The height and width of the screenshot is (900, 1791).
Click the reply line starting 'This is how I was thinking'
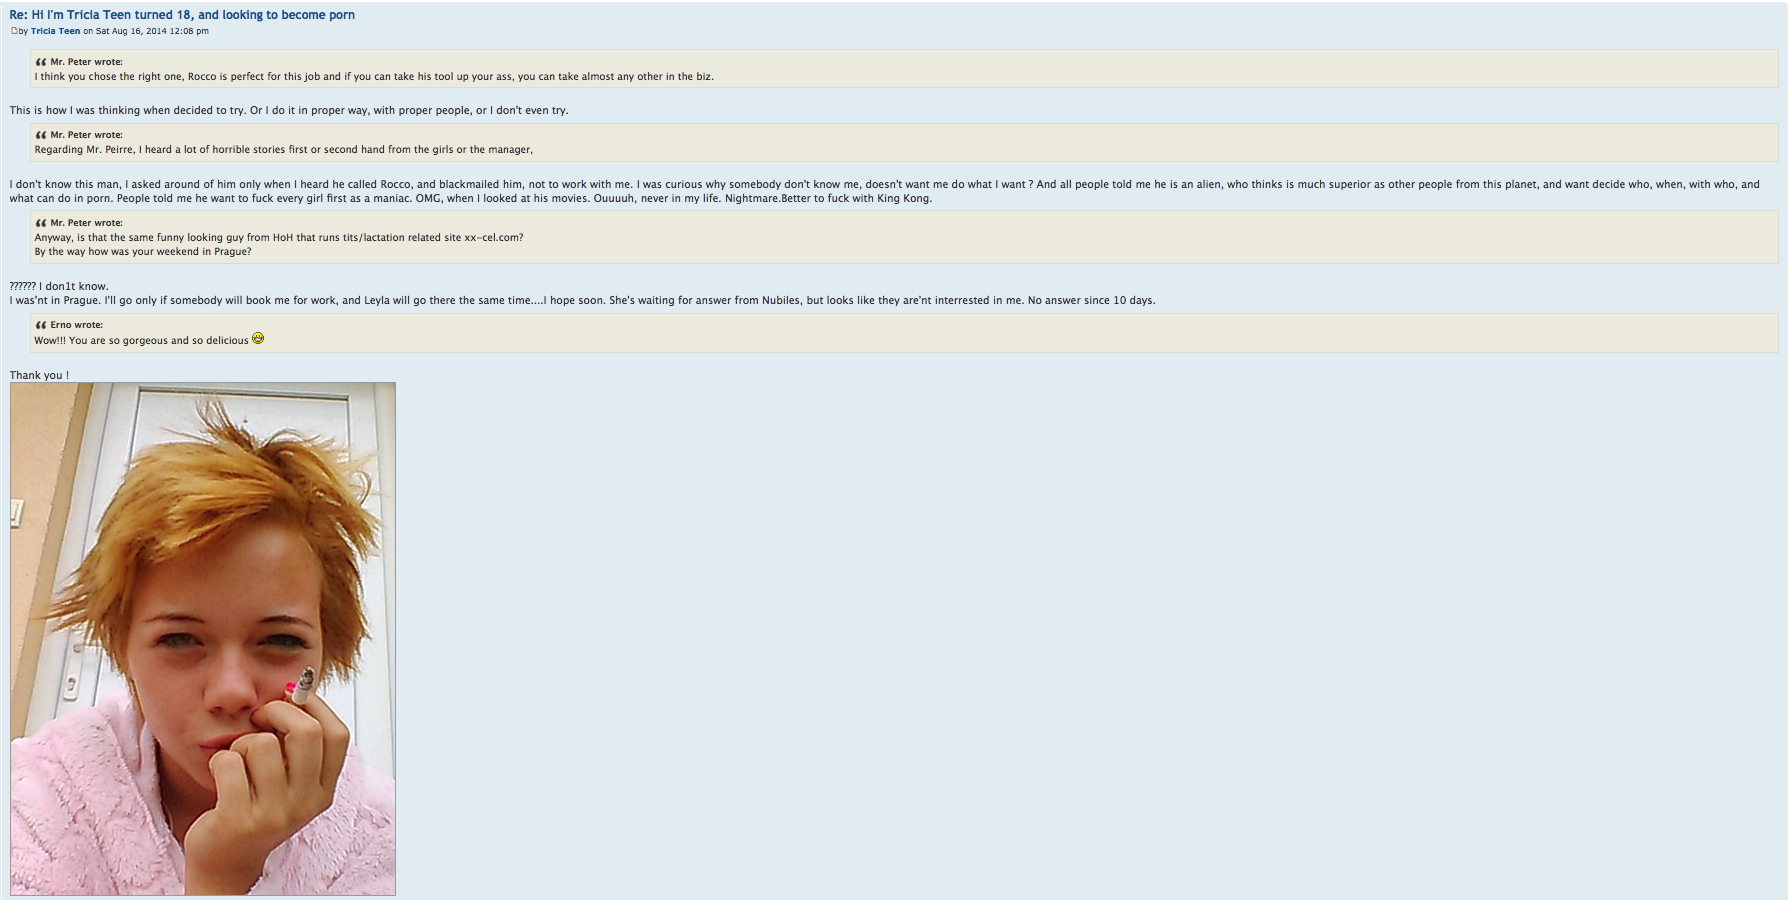coord(289,110)
